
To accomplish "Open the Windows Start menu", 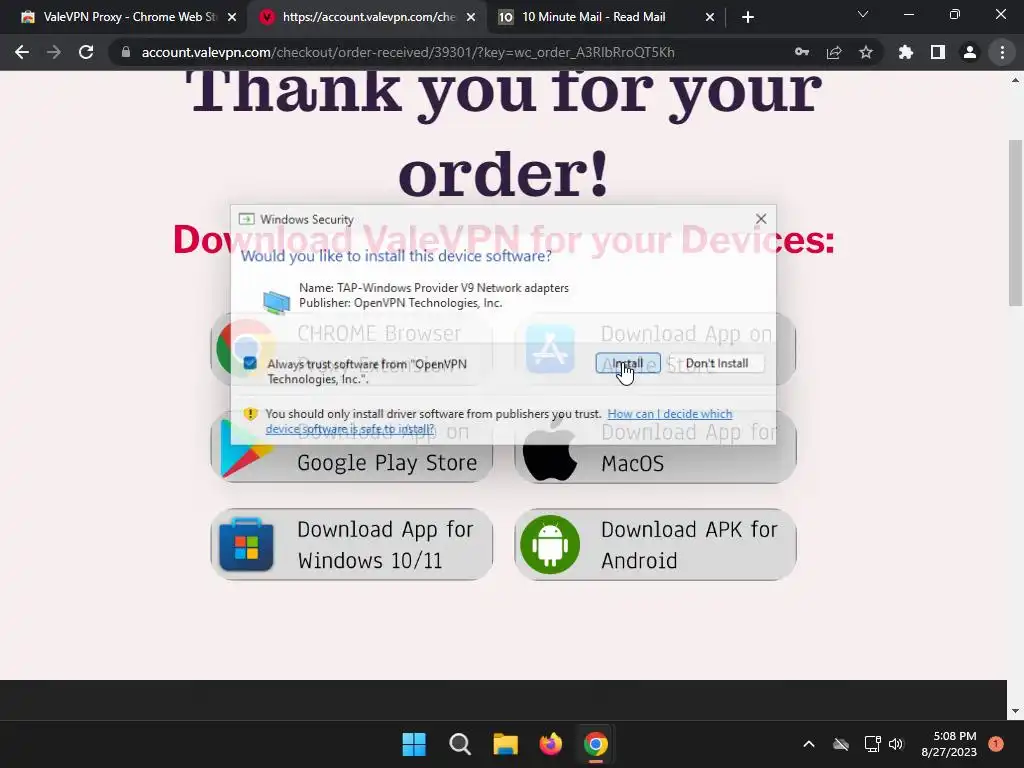I will click(414, 744).
